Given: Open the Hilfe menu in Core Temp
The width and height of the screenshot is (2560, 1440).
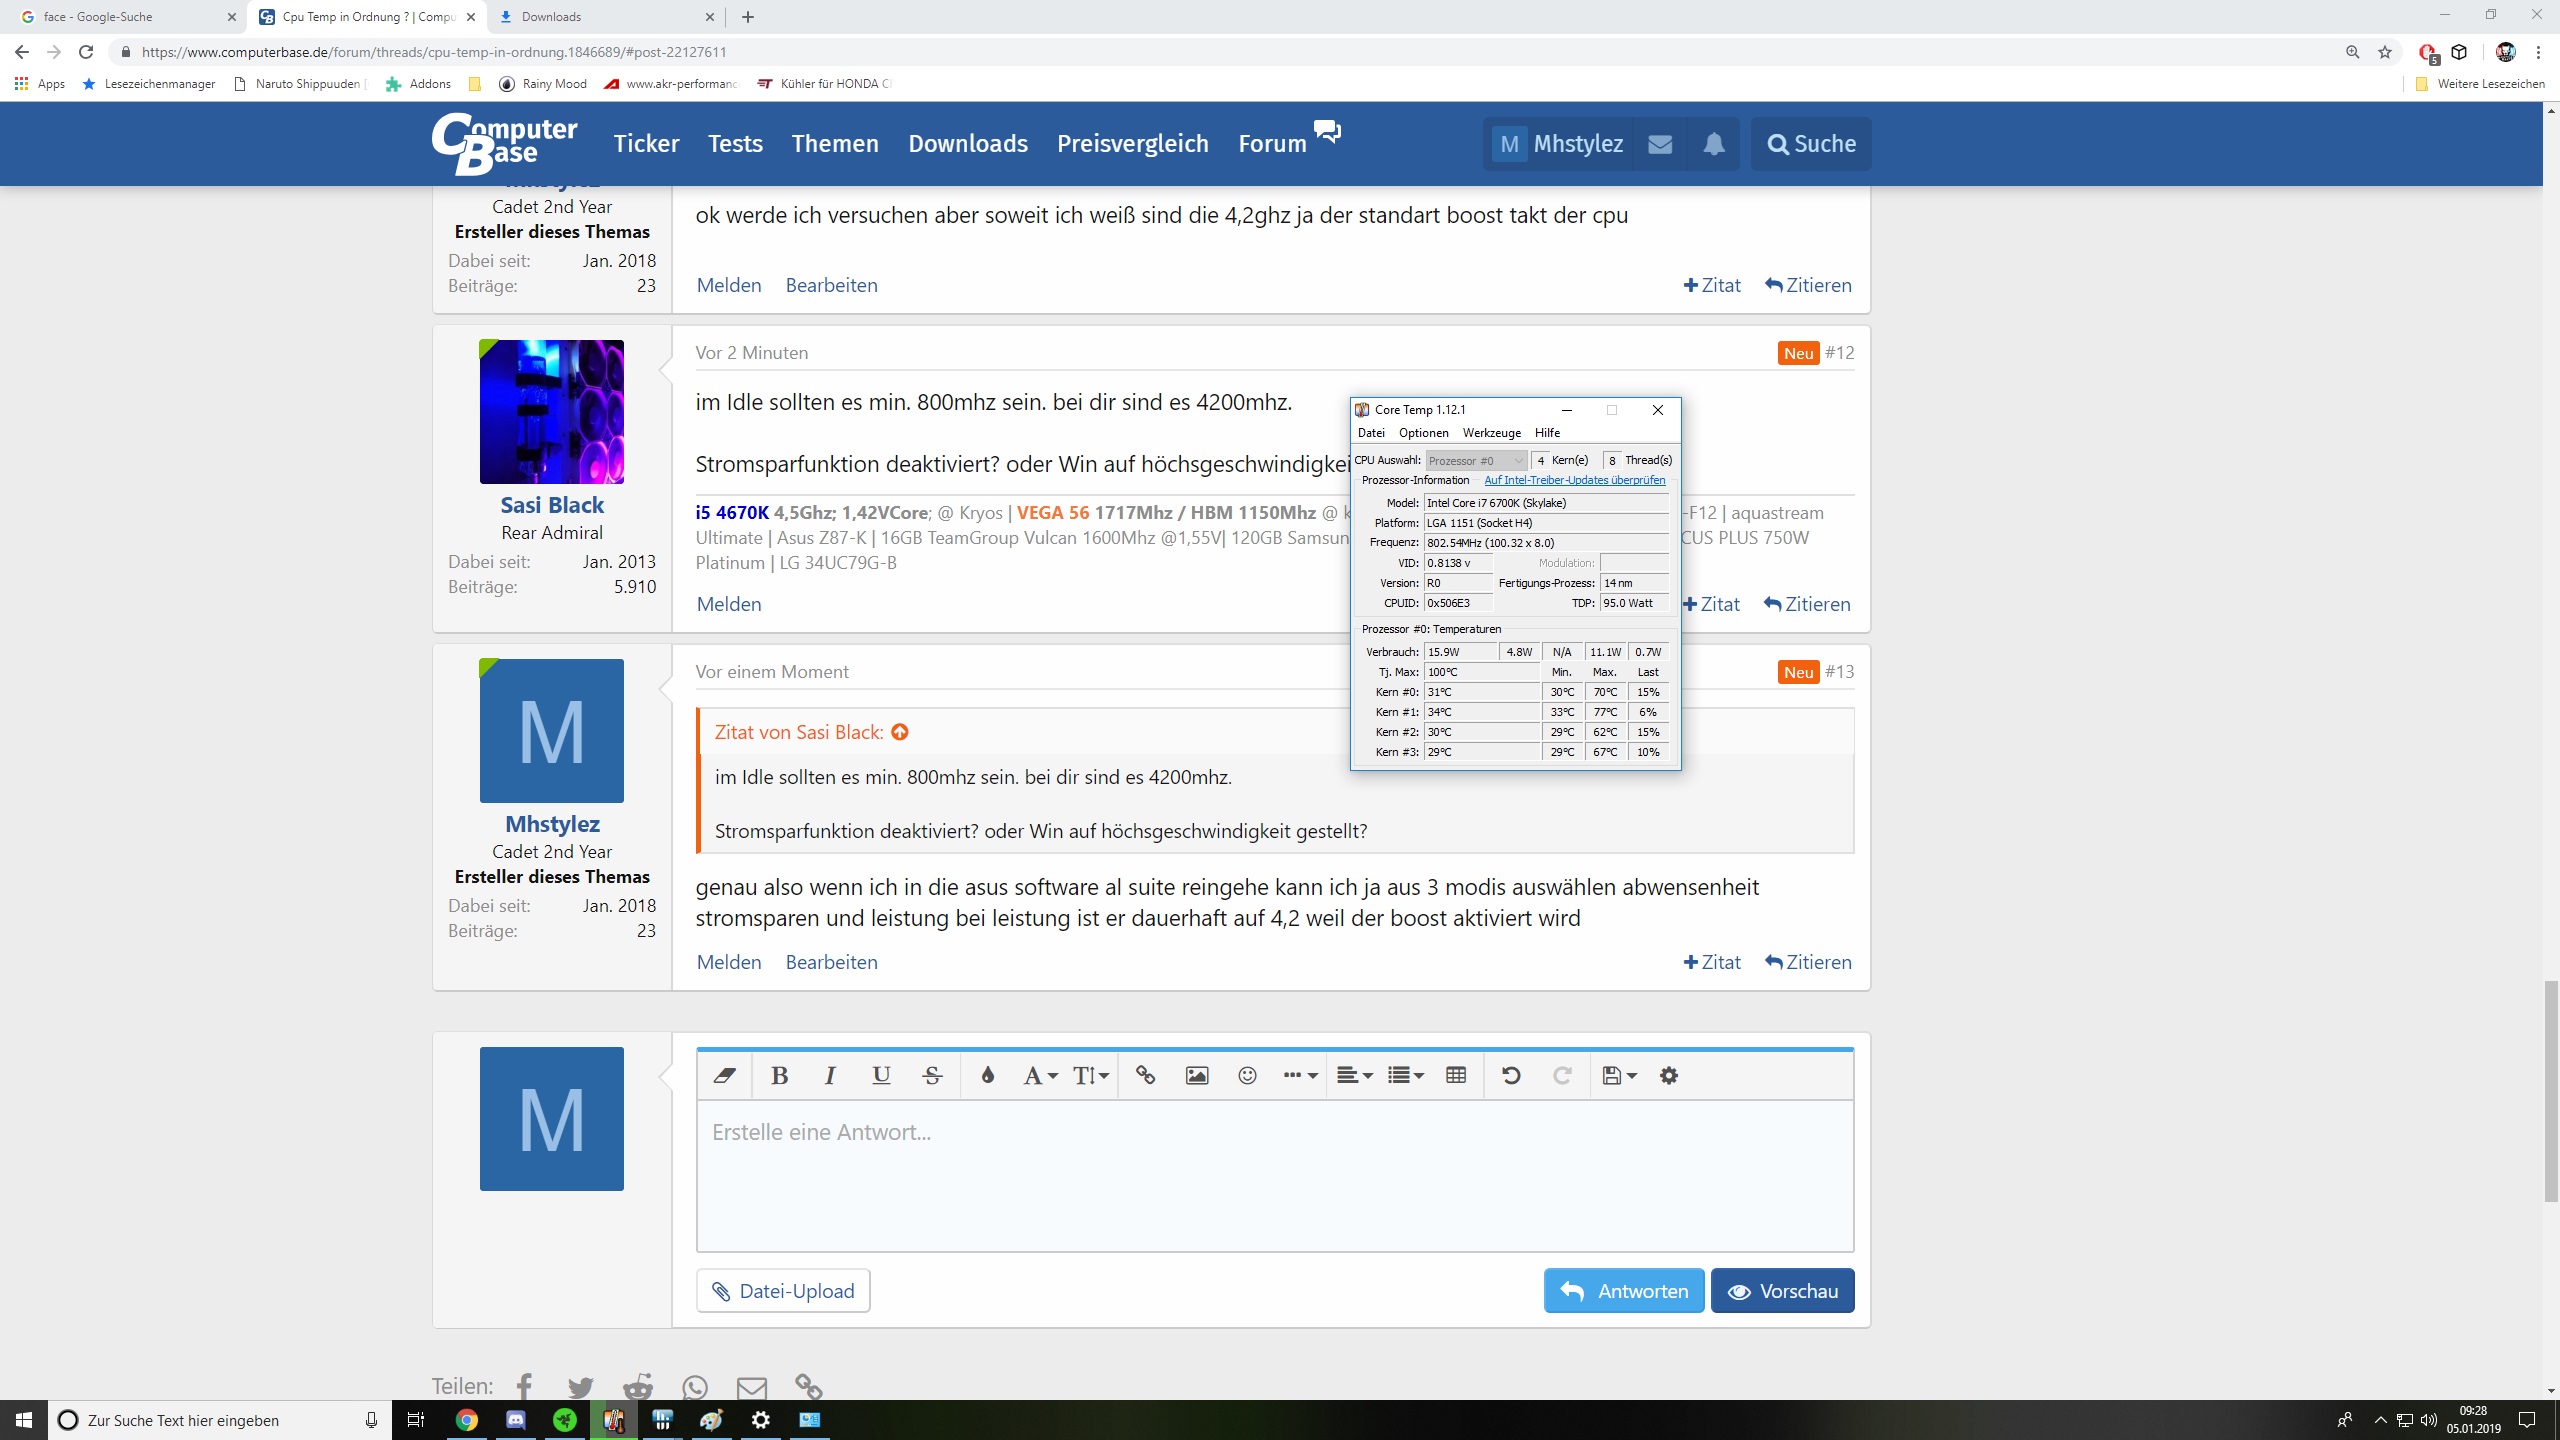Looking at the screenshot, I should 1547,433.
